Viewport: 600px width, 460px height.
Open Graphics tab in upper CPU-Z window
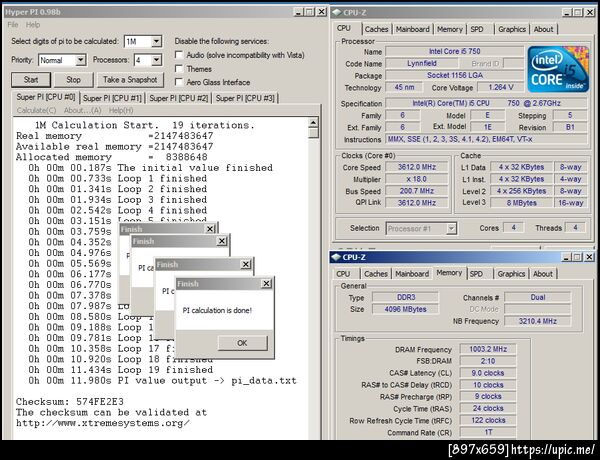[512, 29]
